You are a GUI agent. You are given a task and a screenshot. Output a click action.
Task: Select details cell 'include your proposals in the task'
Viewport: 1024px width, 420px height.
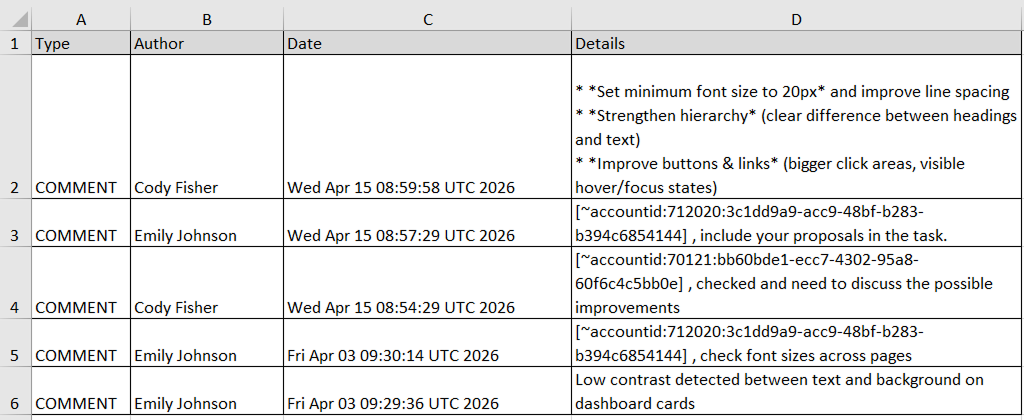point(797,223)
